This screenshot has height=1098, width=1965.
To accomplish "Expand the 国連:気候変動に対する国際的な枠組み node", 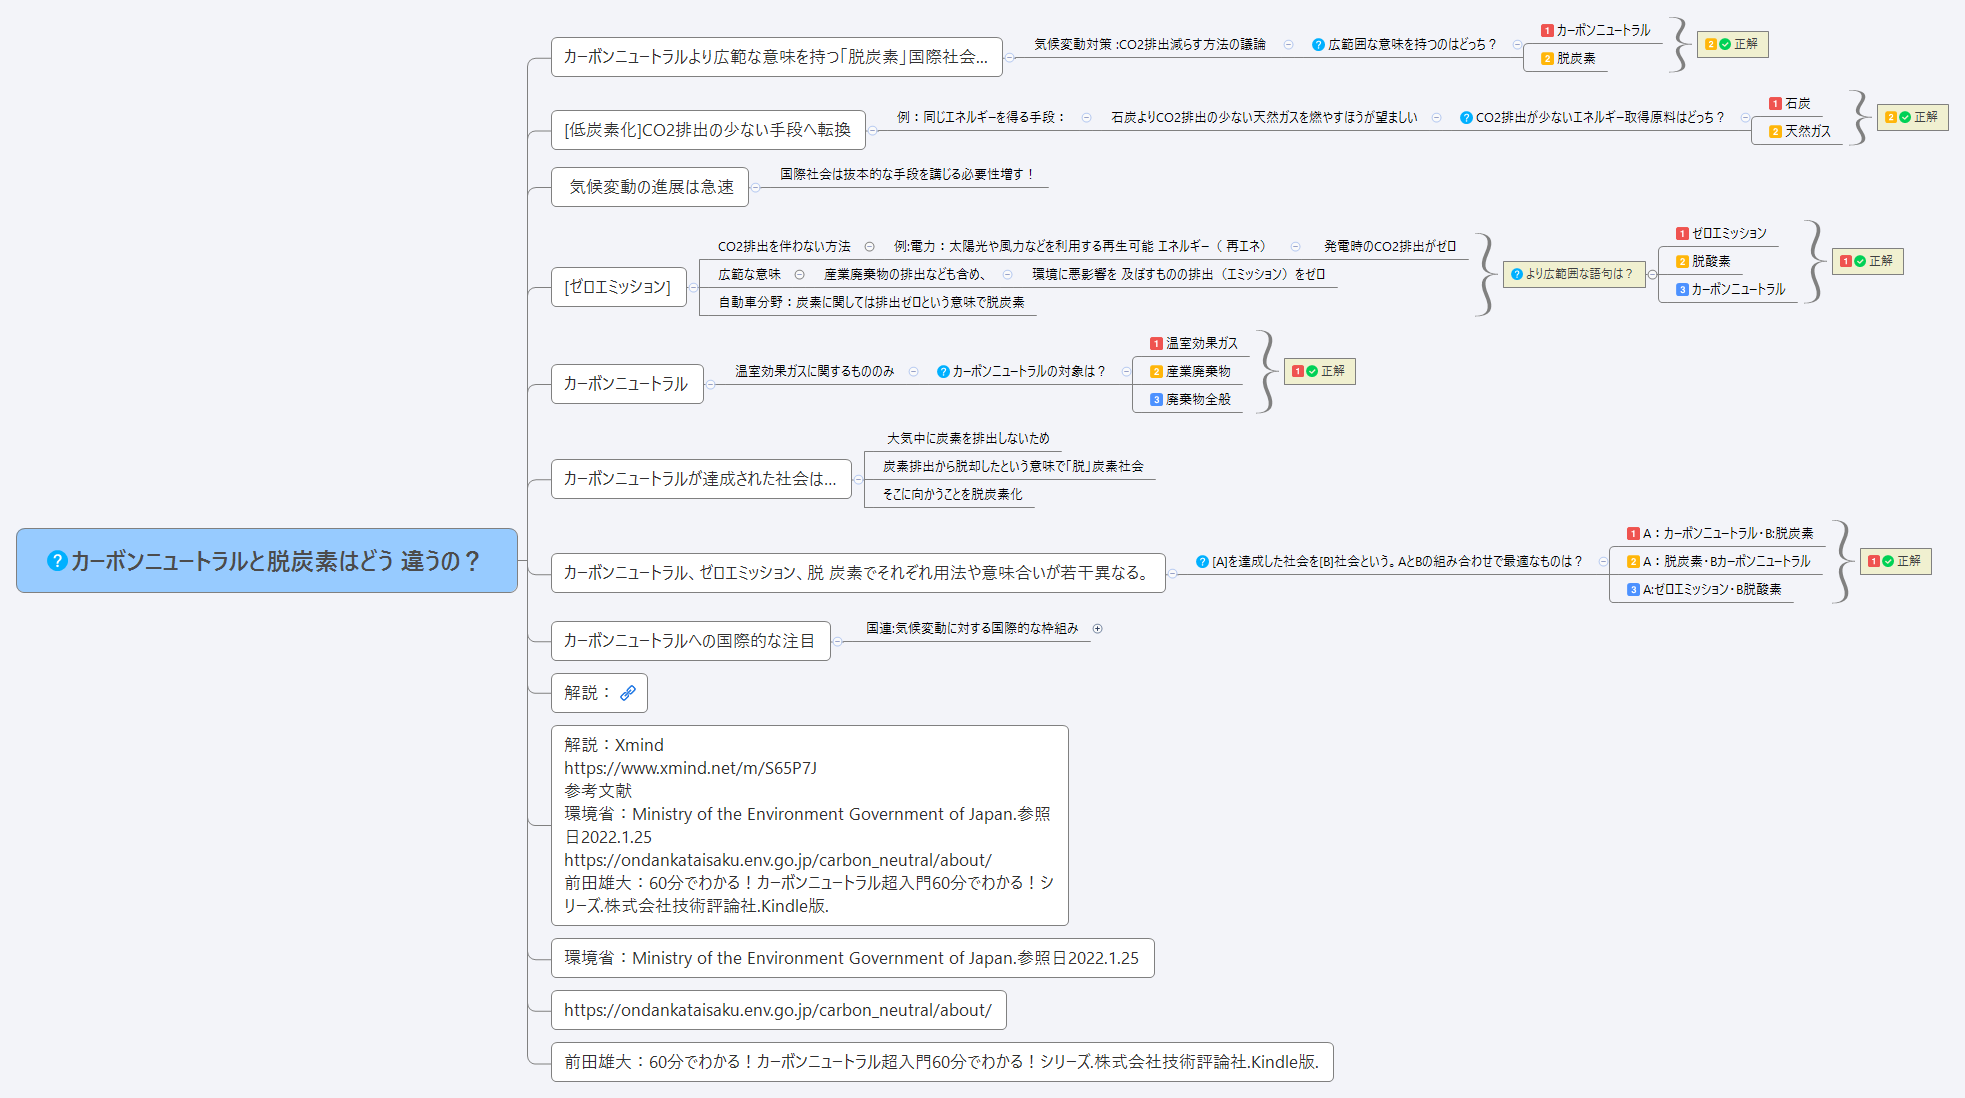I will 1098,629.
